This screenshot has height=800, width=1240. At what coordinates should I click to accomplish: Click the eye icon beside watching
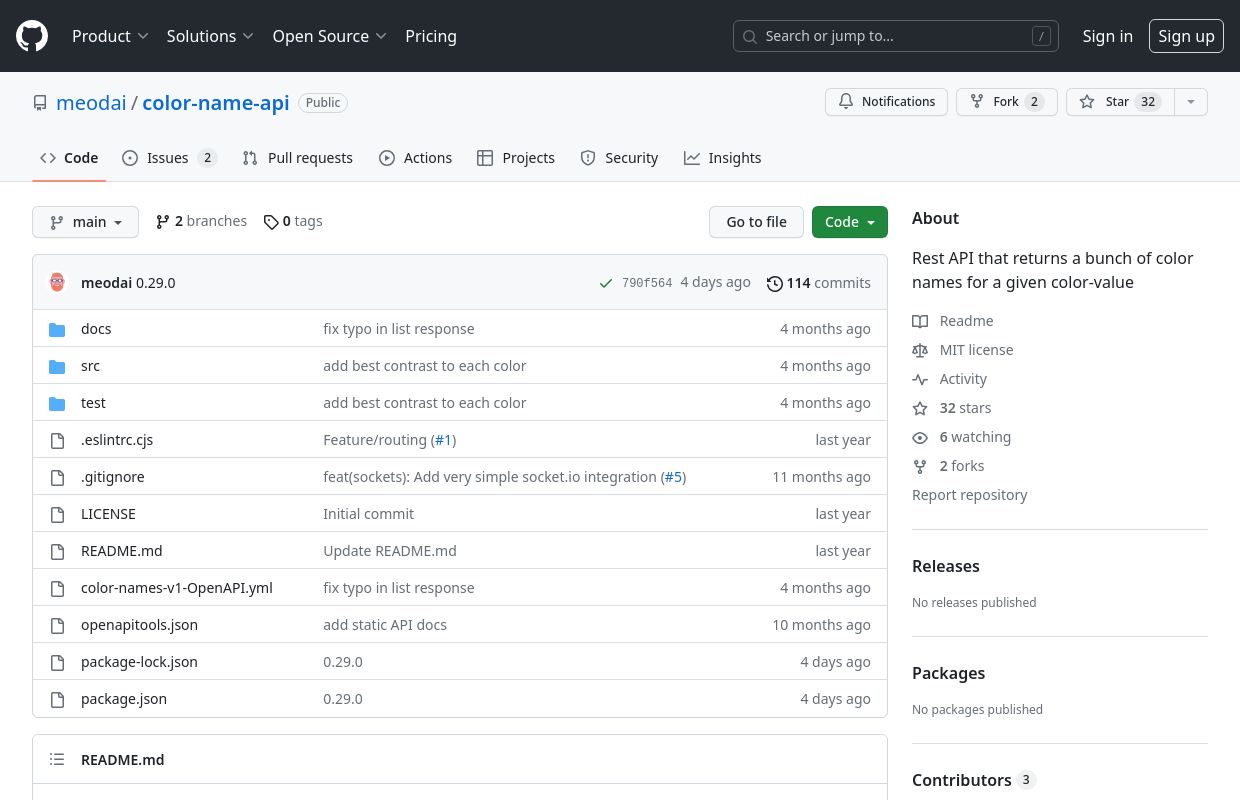click(x=920, y=437)
